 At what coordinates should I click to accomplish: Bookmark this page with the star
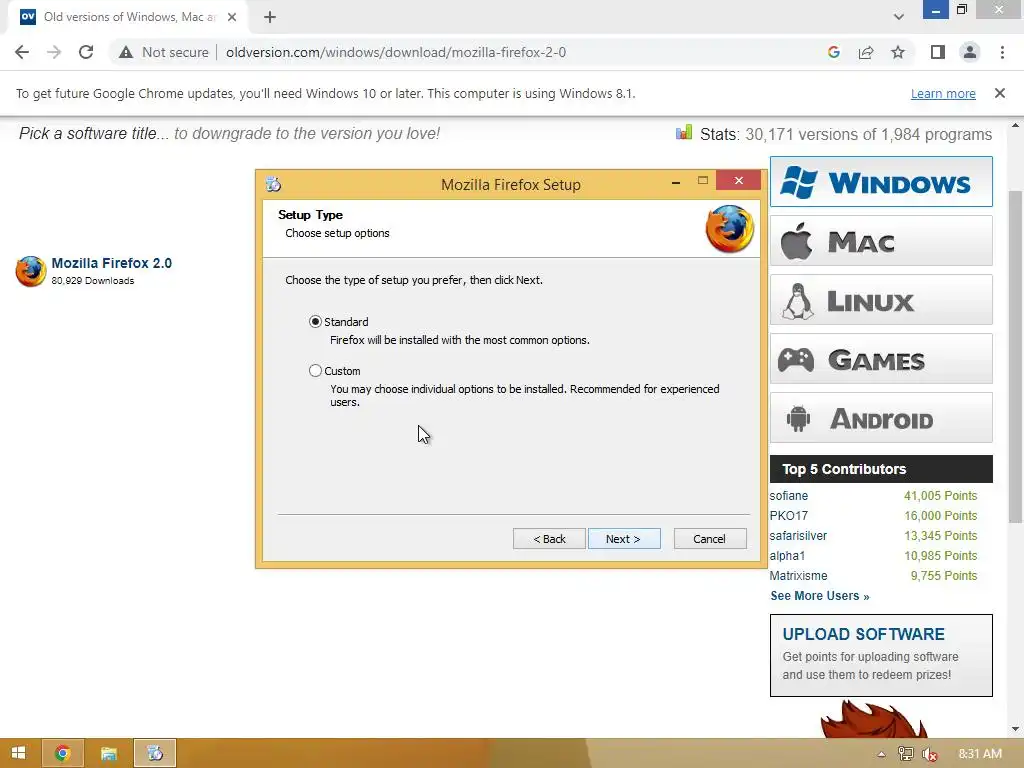pos(898,52)
